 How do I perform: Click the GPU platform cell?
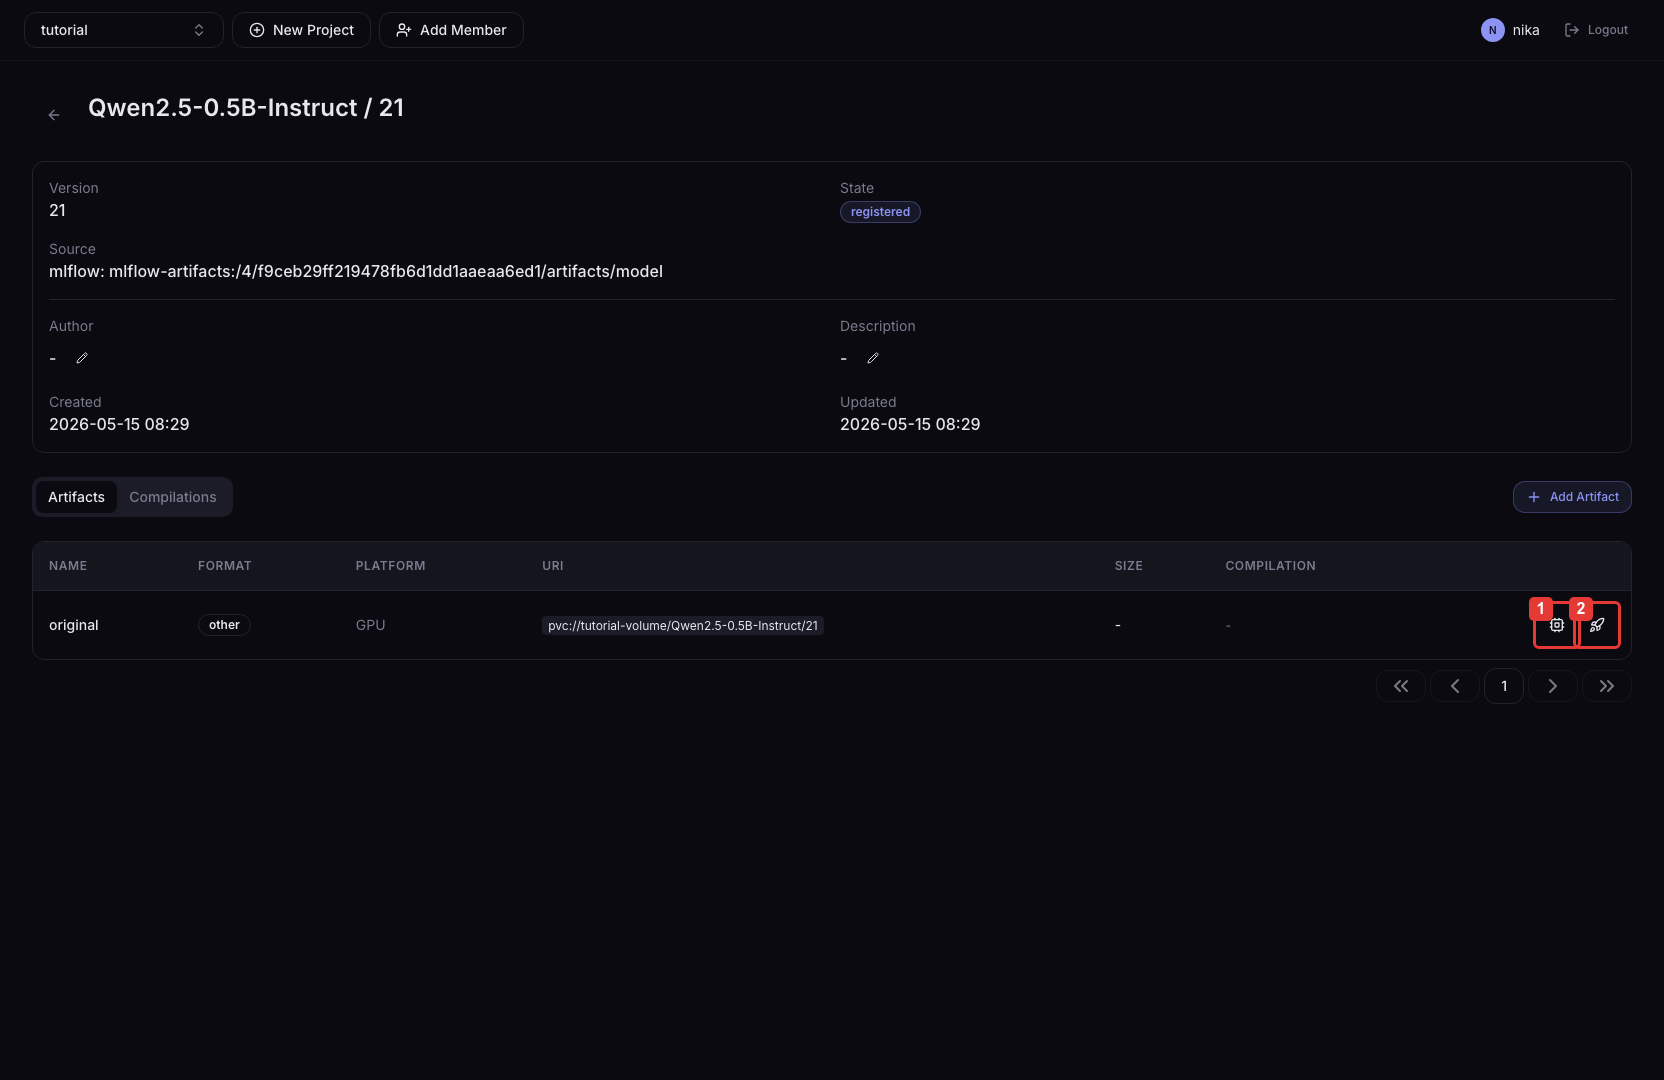point(370,625)
